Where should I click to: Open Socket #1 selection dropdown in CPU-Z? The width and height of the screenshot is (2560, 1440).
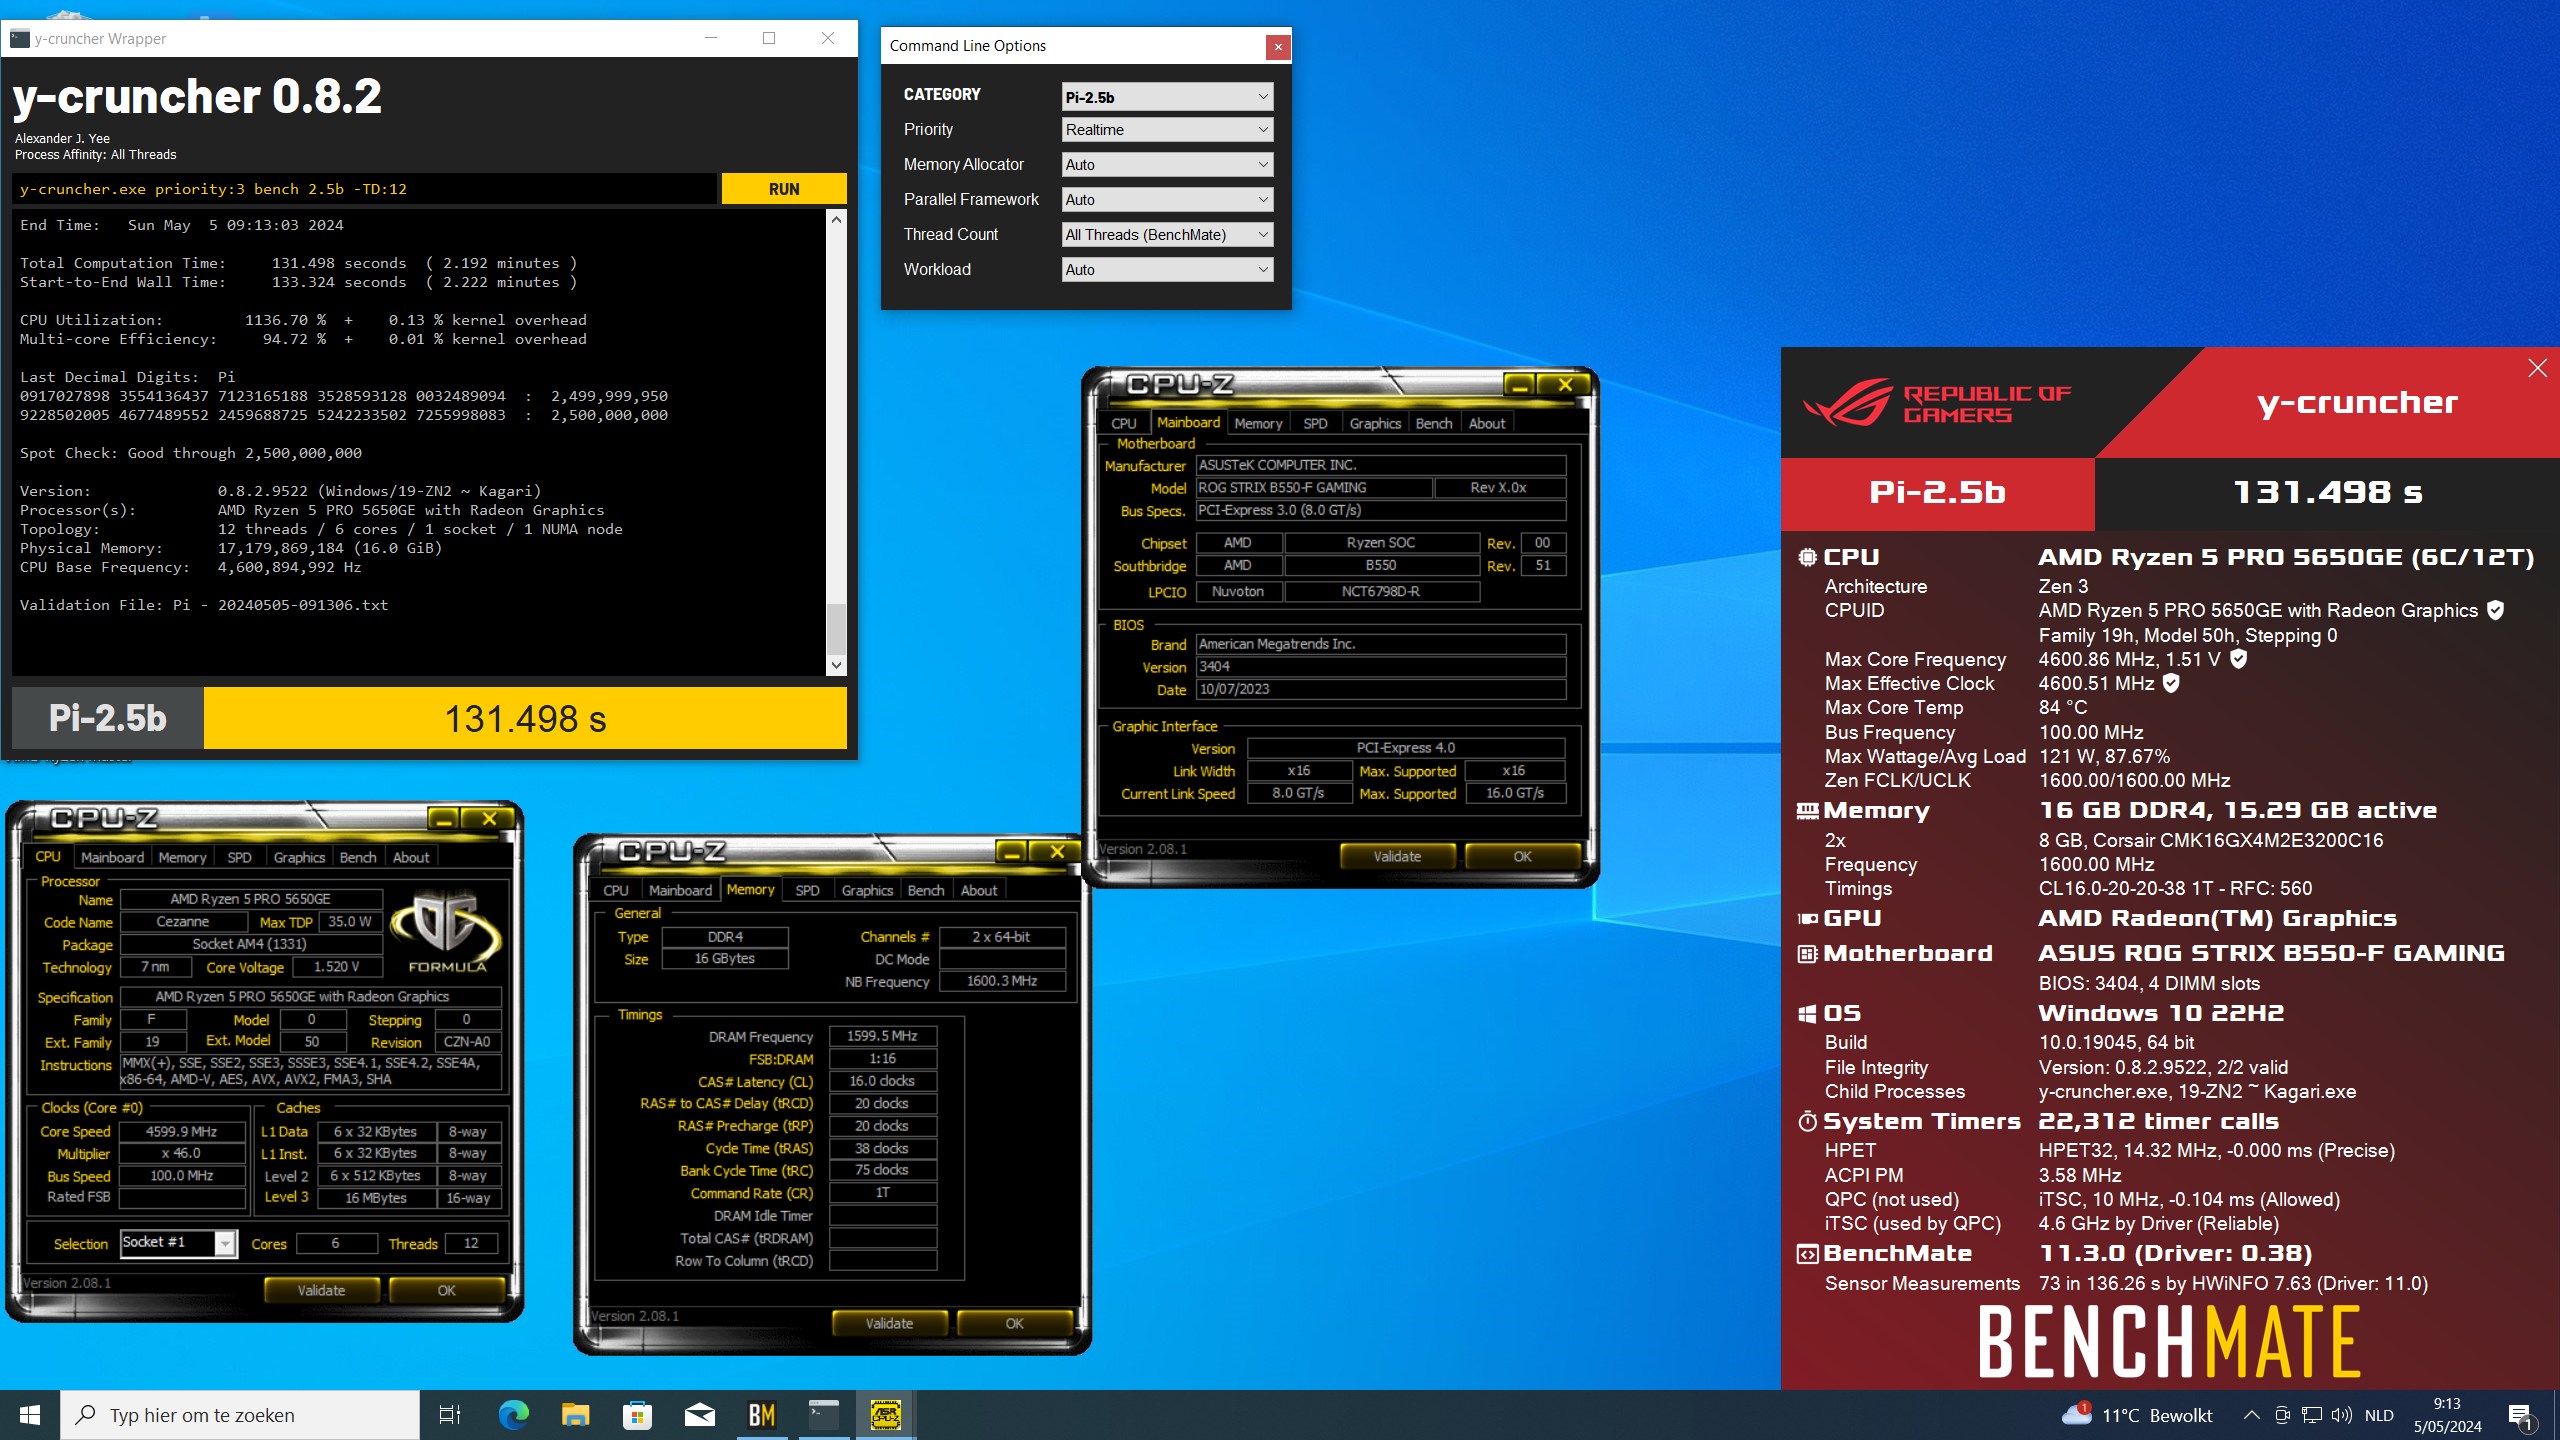tap(178, 1243)
